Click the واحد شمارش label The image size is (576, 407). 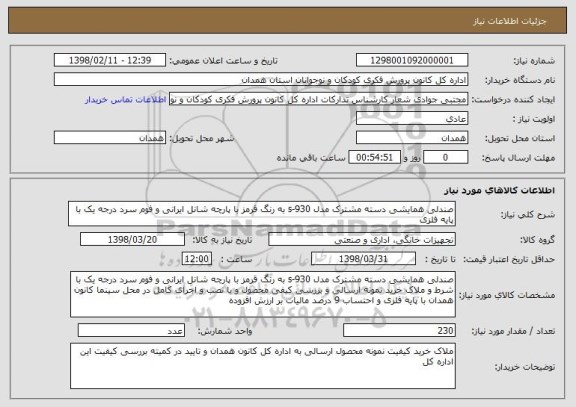pos(225,331)
